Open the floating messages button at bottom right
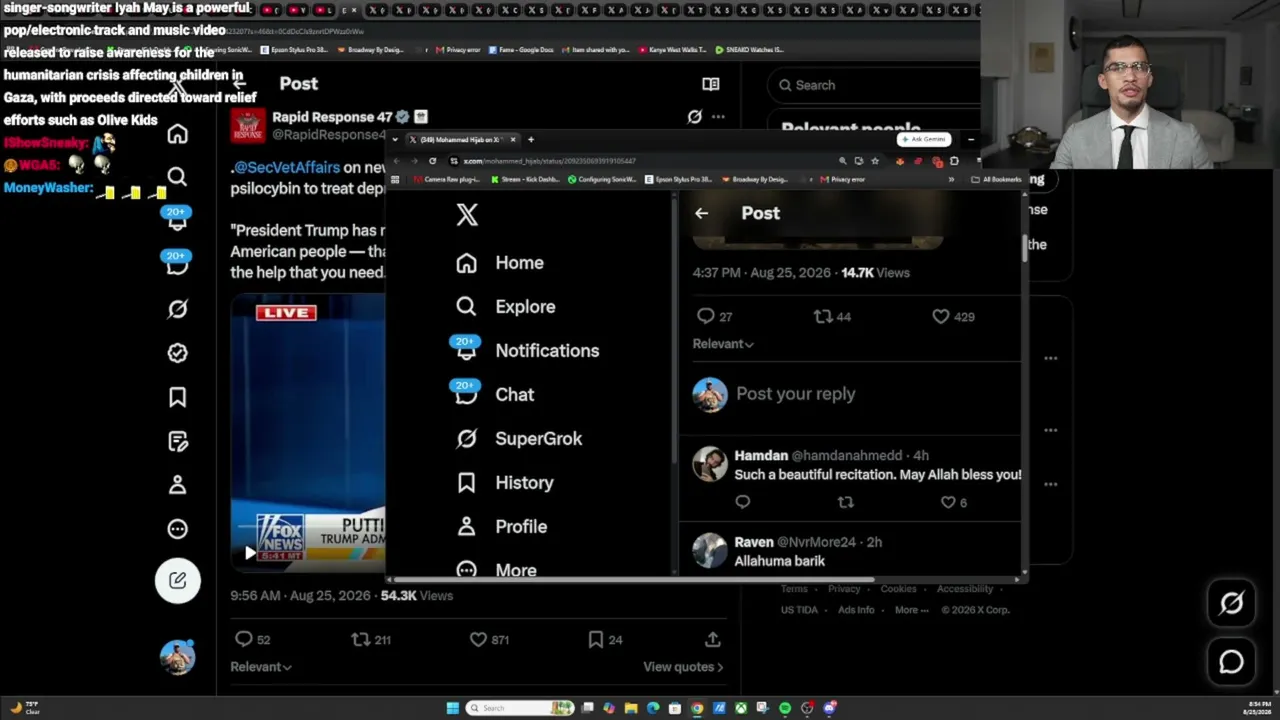The width and height of the screenshot is (1280, 720). coord(1231,661)
